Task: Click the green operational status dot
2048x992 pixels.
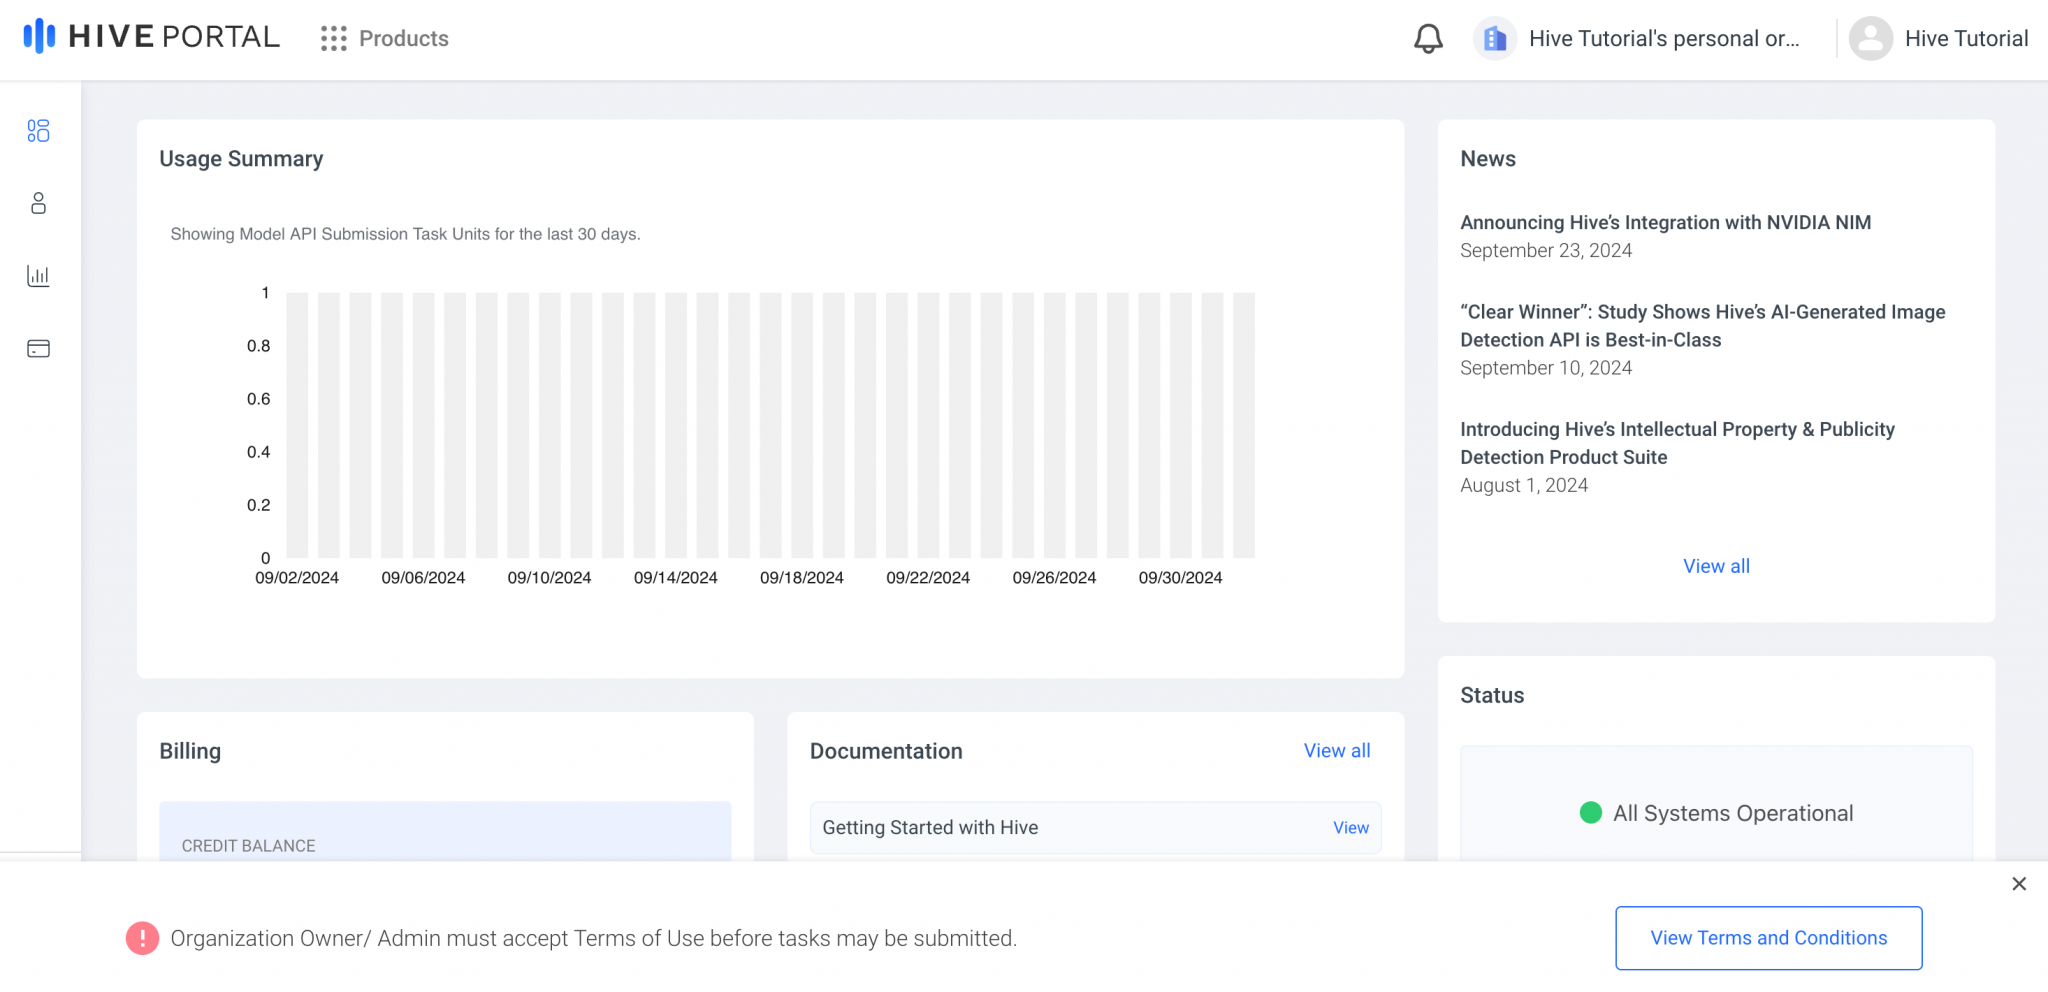Action: [x=1592, y=813]
